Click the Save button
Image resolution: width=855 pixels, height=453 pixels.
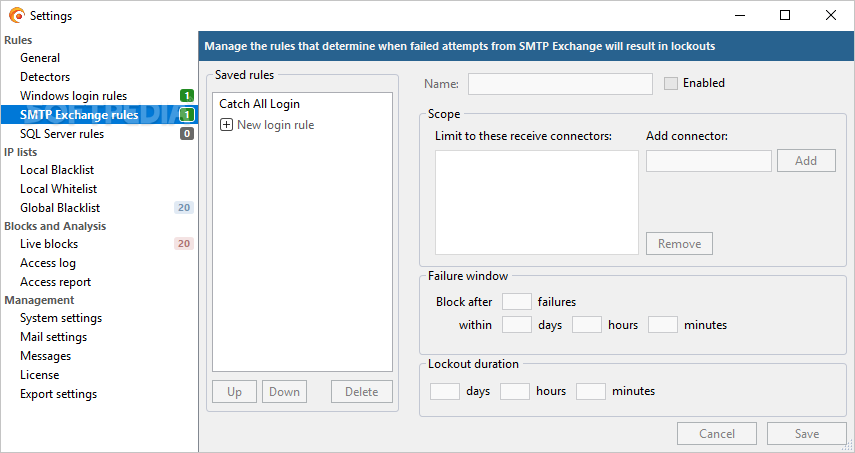[x=806, y=433]
